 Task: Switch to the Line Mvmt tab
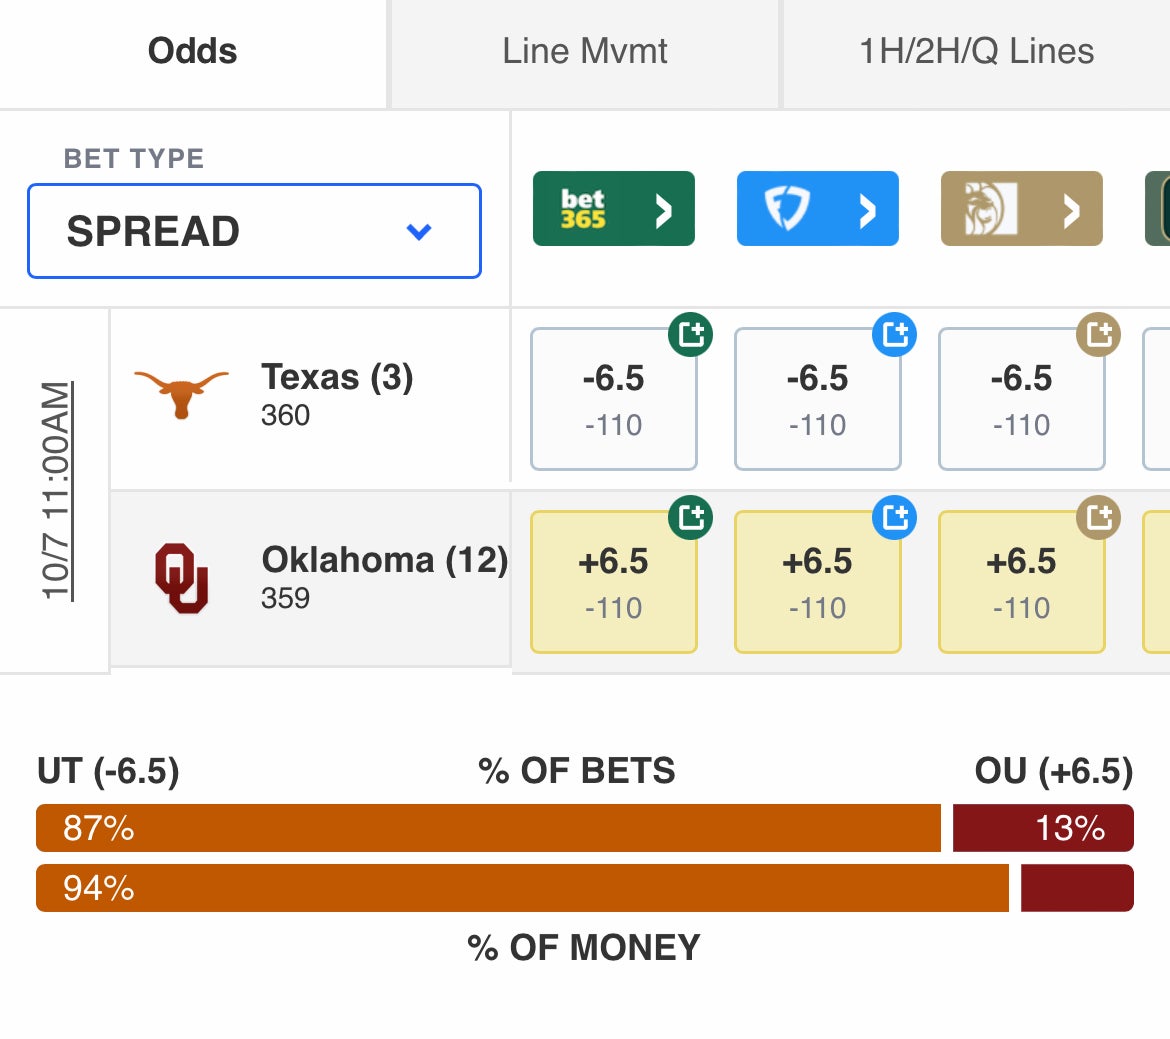point(585,53)
